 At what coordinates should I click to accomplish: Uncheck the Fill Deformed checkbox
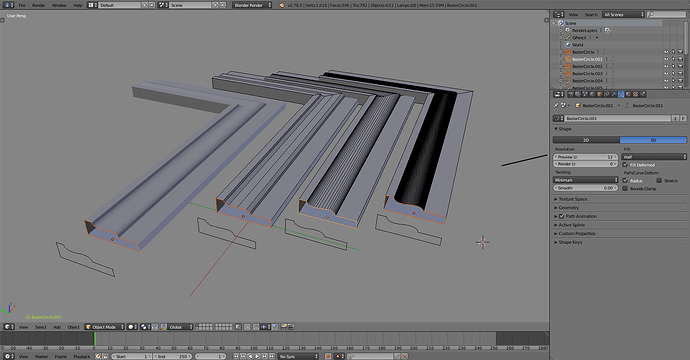click(625, 165)
